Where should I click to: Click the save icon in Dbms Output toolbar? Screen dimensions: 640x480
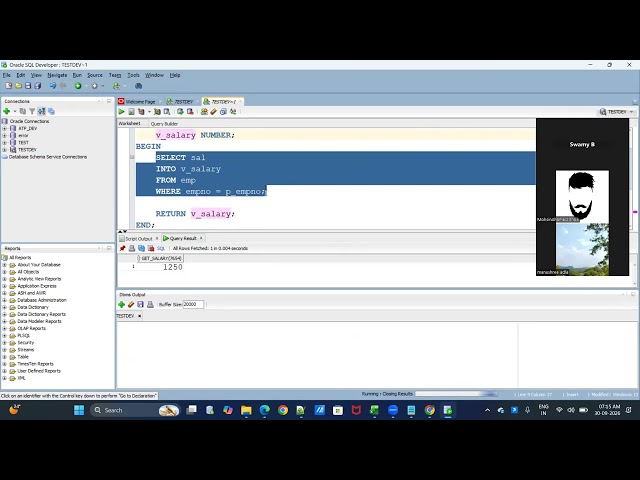pos(140,304)
